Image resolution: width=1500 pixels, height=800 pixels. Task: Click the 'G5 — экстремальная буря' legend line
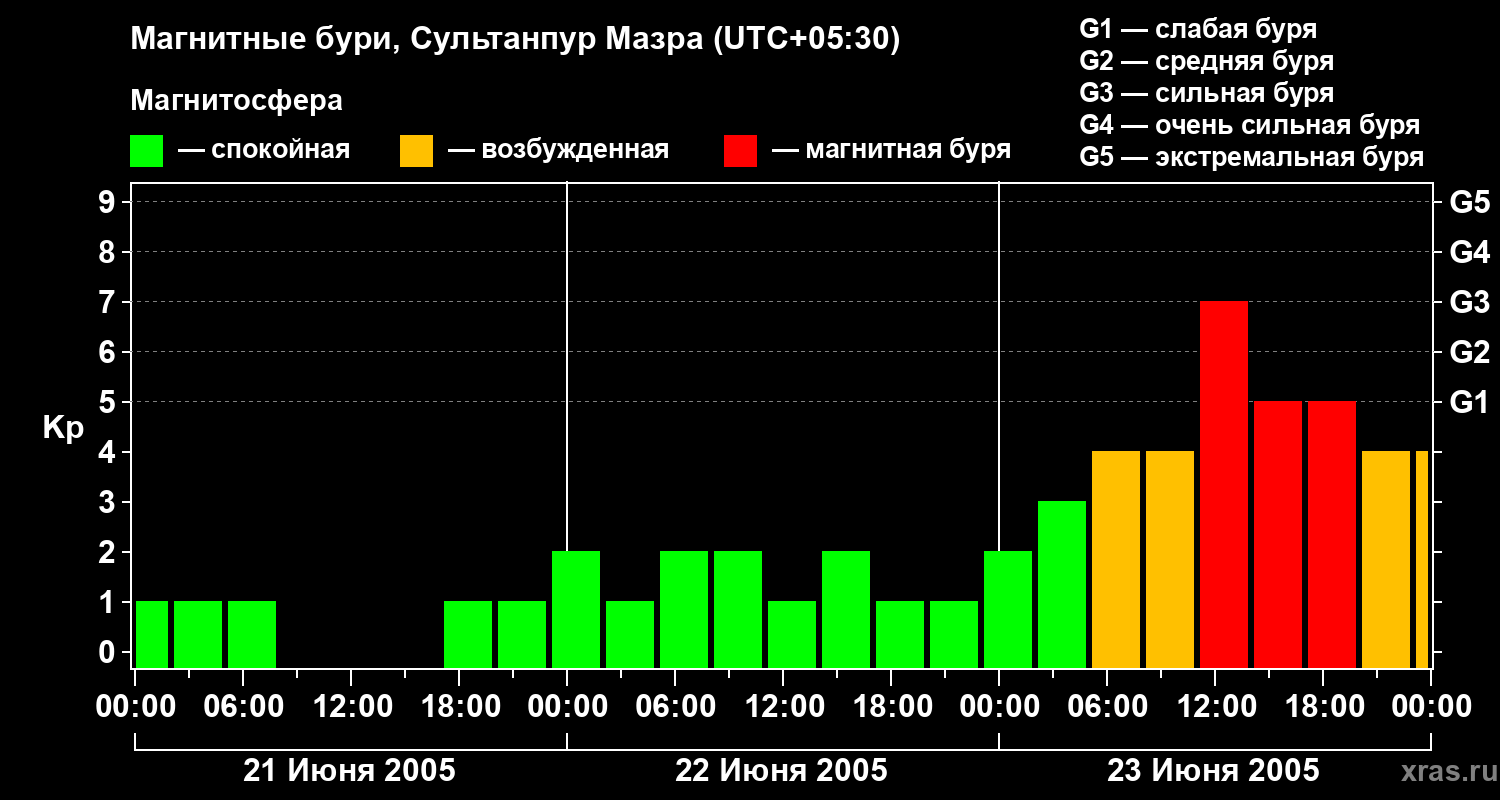click(x=1252, y=157)
